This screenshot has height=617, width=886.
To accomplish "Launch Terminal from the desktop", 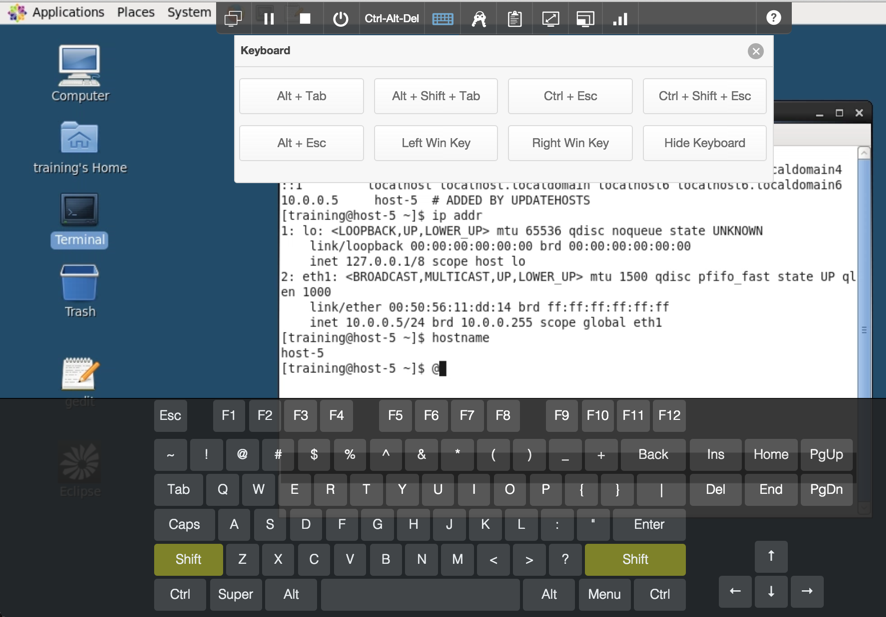I will 79,219.
